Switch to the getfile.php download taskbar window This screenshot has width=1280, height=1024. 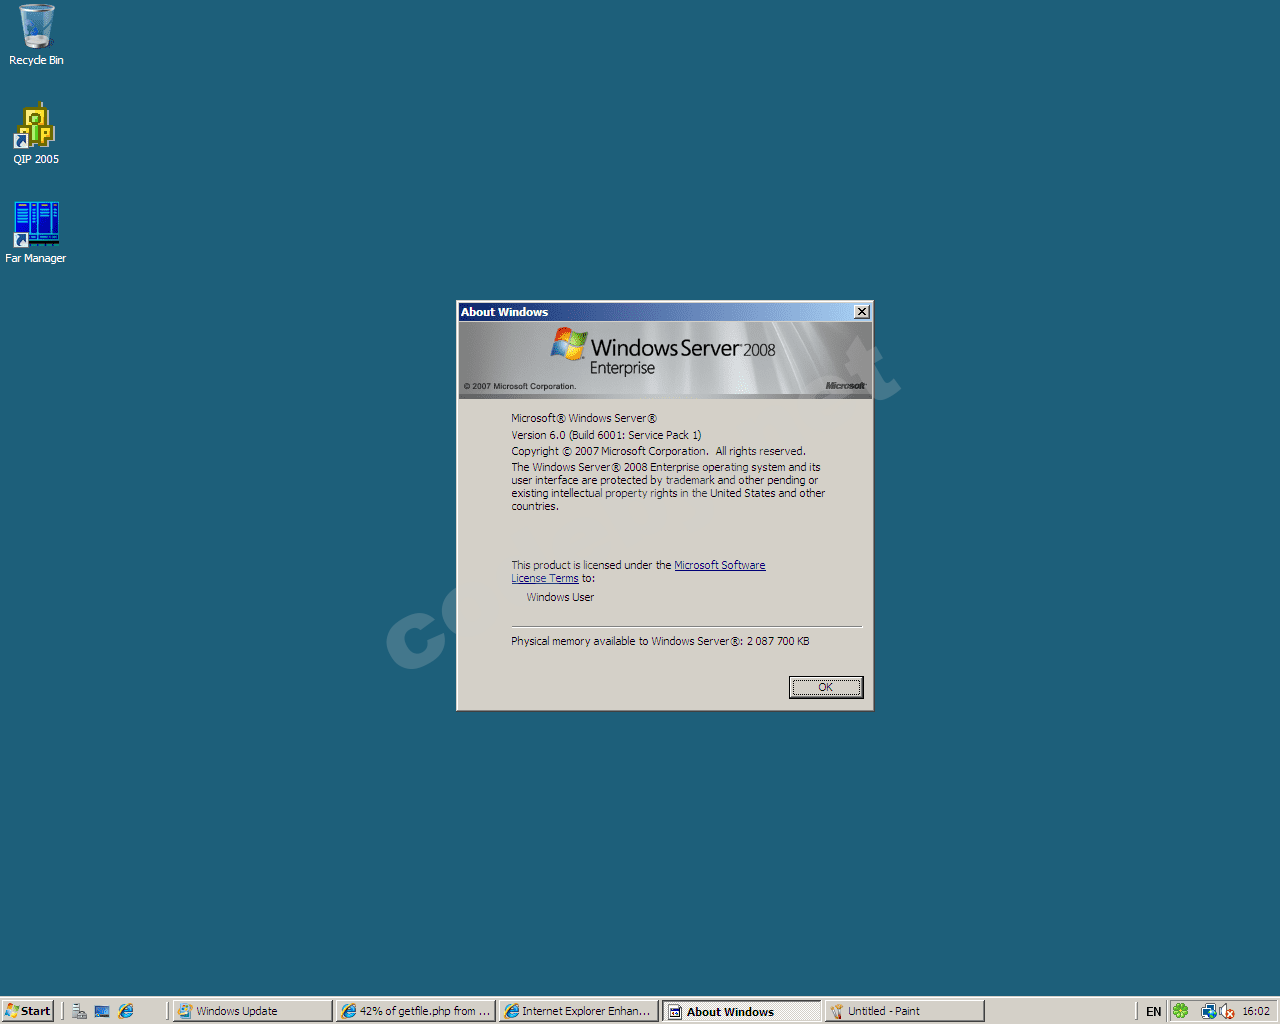pos(416,1011)
